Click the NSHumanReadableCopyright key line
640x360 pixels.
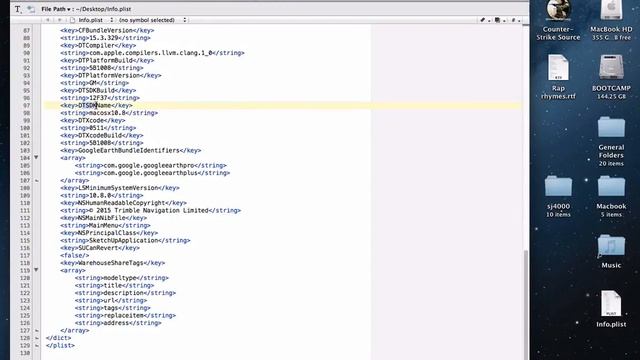tap(123, 203)
